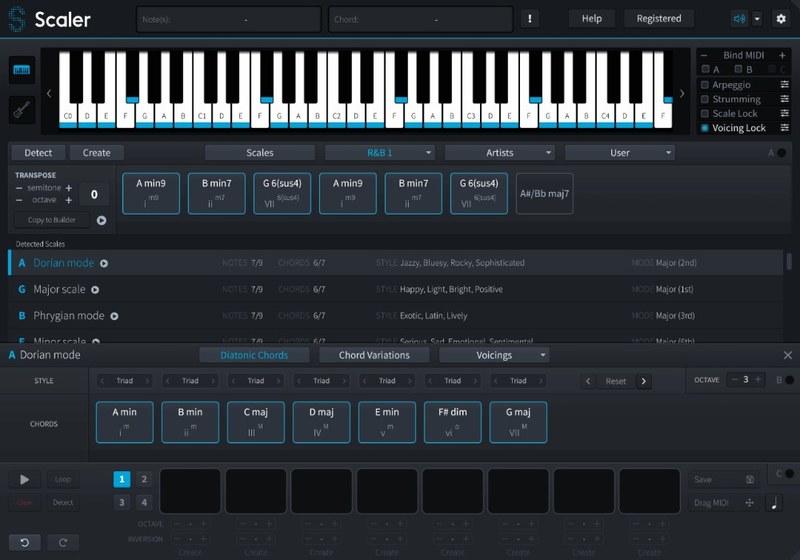Switch to the guitar fretboard view
The width and height of the screenshot is (800, 560).
(x=21, y=109)
